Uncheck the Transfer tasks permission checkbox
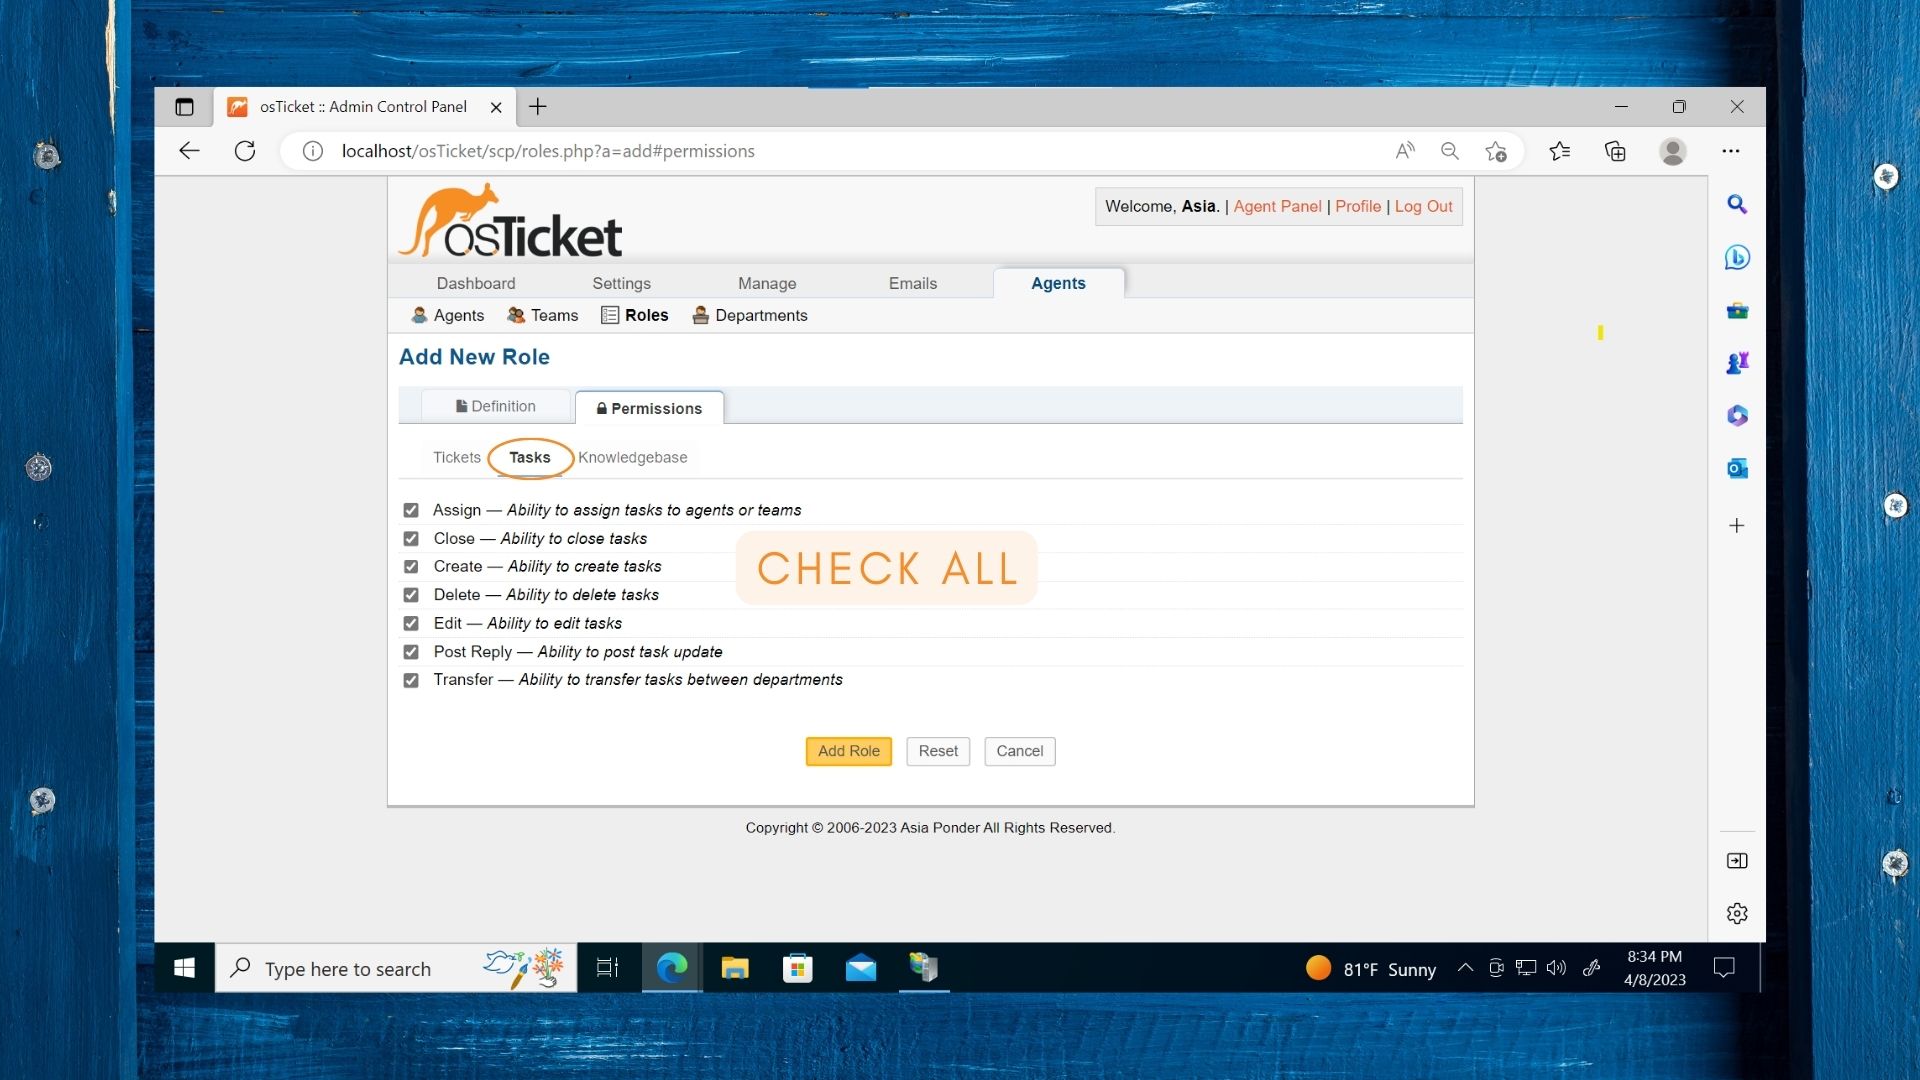 click(x=411, y=680)
